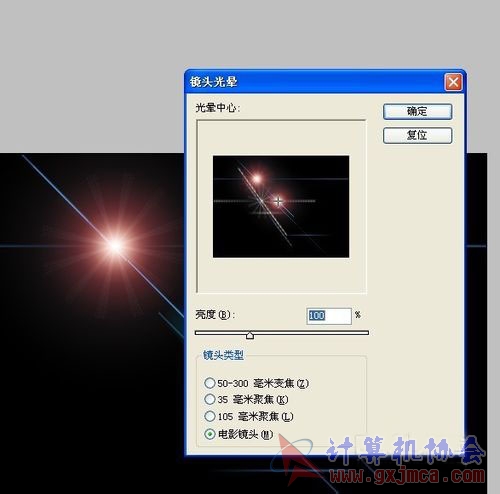This screenshot has width=500, height=494.
Task: Click the far right end of brightness slider track
Action: (x=367, y=333)
